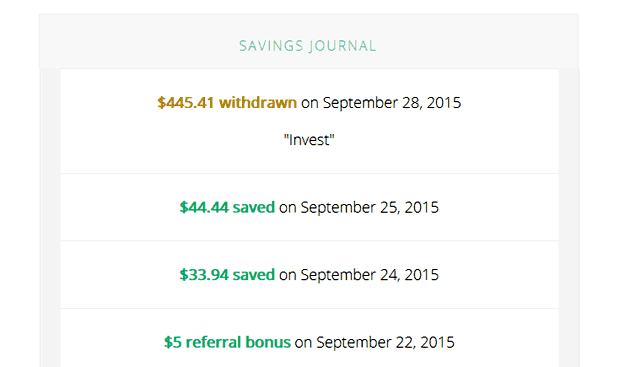
Task: Click September 28 in the withdrawal entry
Action: coord(371,103)
